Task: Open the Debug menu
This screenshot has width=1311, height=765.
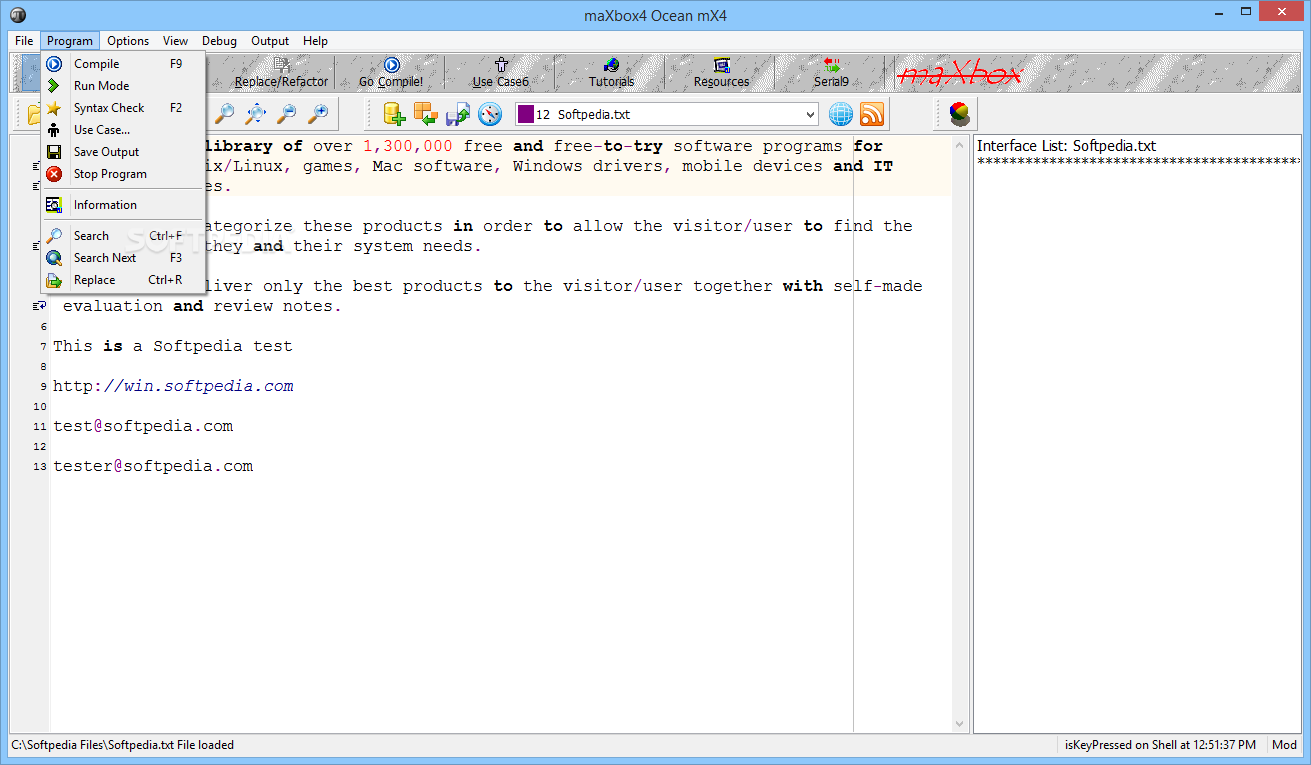Action: (219, 41)
